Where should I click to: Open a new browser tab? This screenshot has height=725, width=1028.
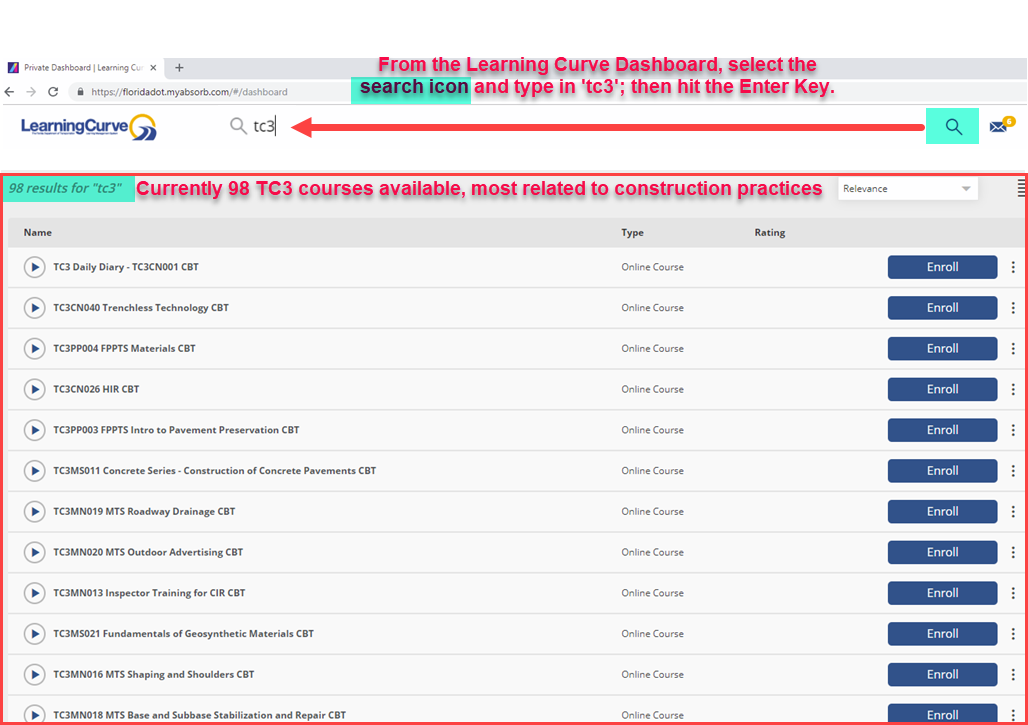(x=180, y=68)
